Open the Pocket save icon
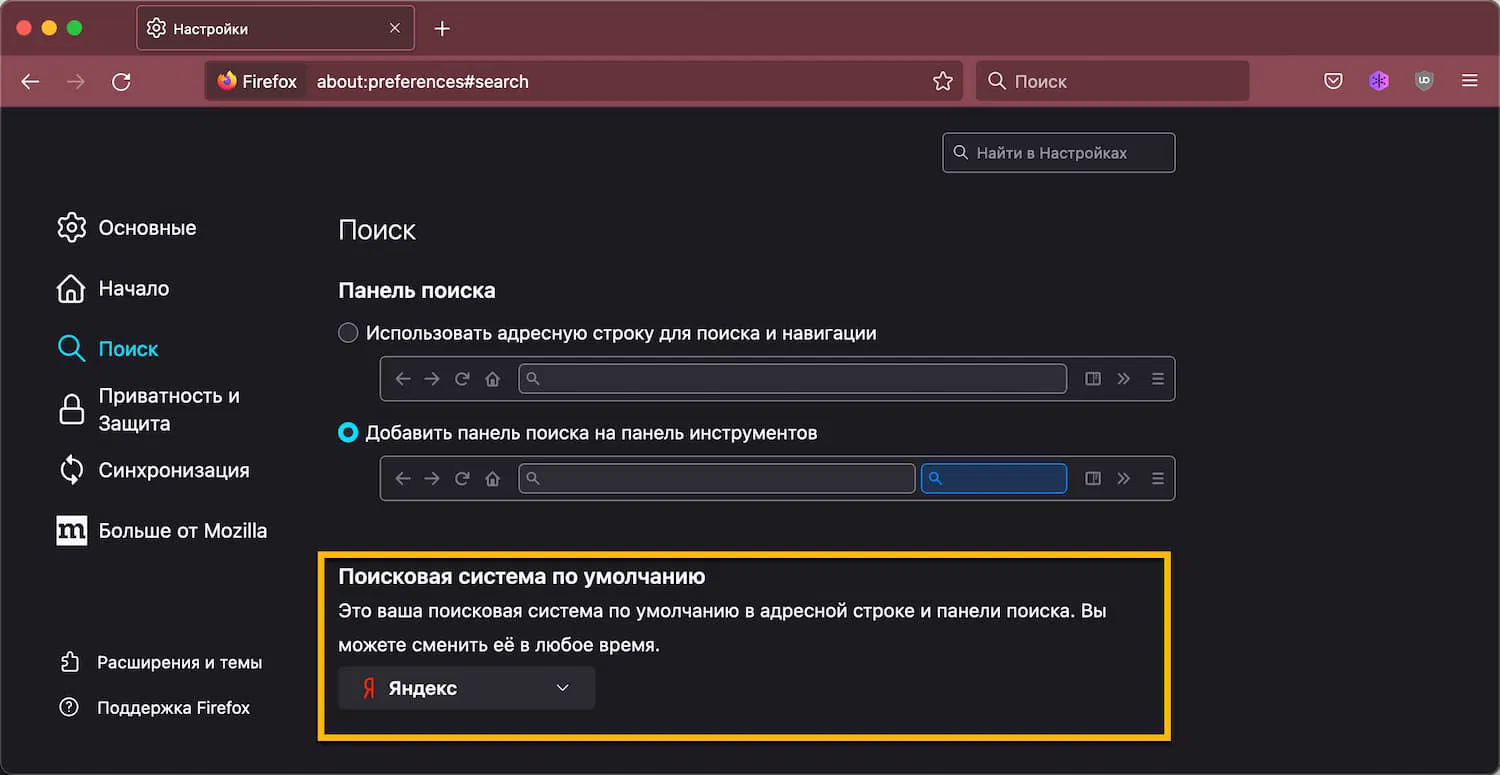 1333,82
